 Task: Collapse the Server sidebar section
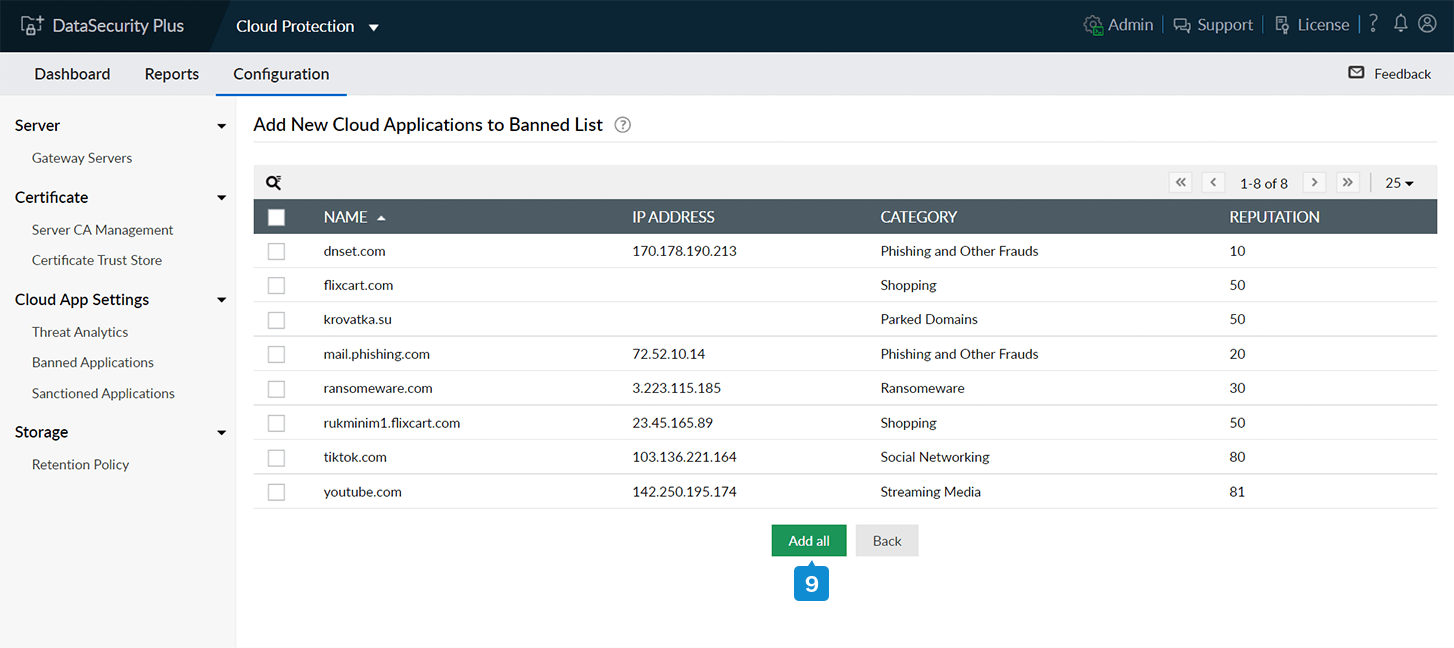pyautogui.click(x=221, y=126)
